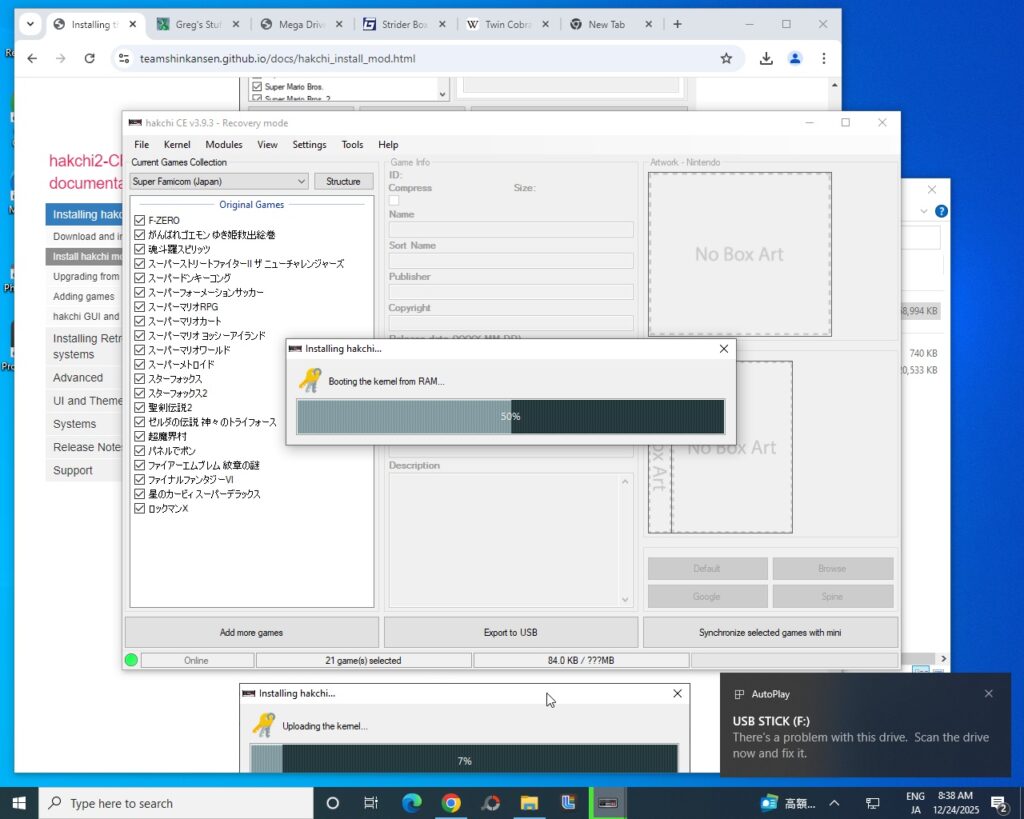
Task: Open File Explorer from the taskbar
Action: [529, 803]
